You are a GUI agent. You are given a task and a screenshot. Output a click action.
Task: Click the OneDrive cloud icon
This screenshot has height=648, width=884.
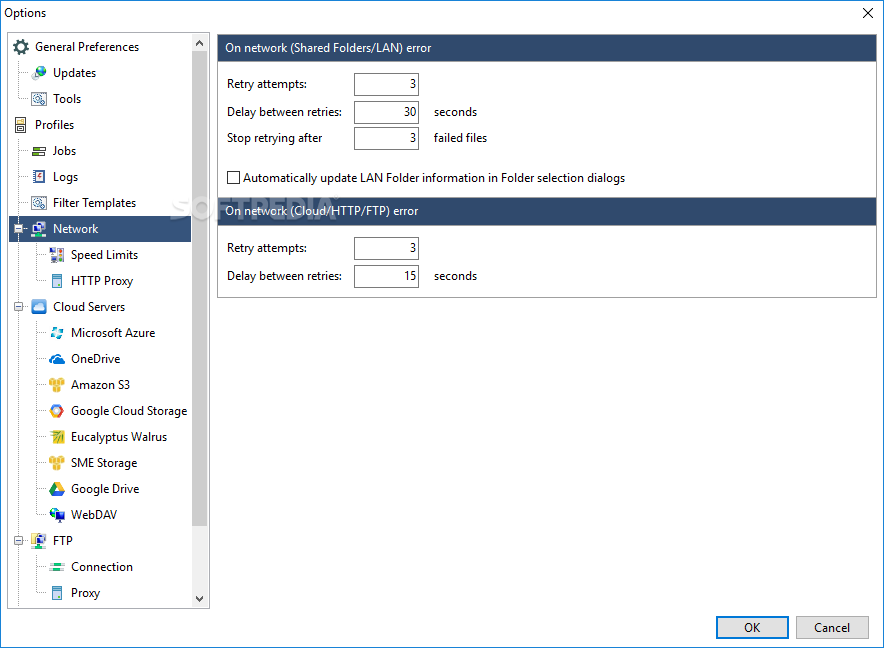coord(57,359)
